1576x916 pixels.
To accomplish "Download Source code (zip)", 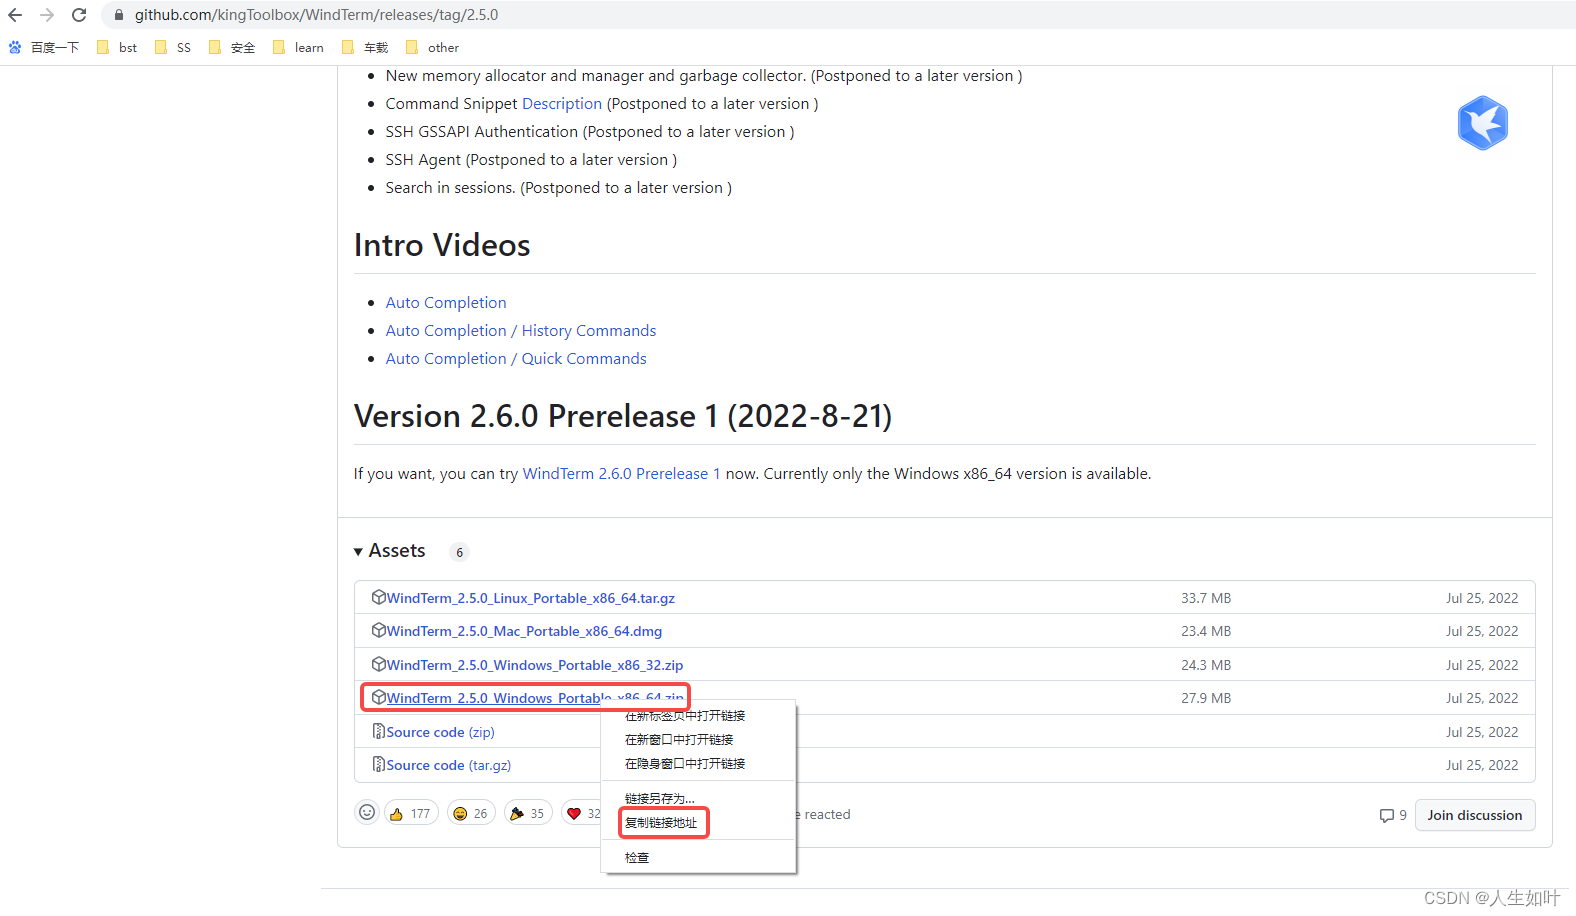I will [441, 732].
